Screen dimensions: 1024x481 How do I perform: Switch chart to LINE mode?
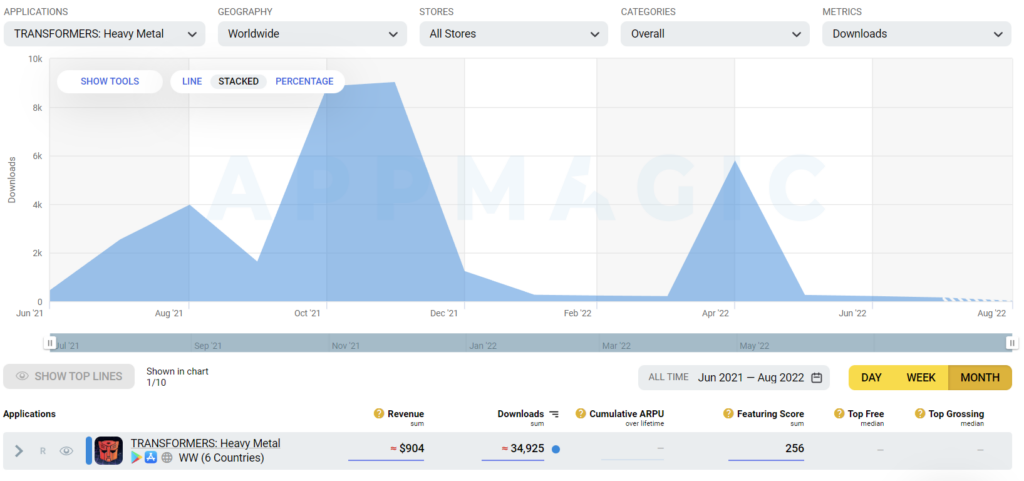192,82
